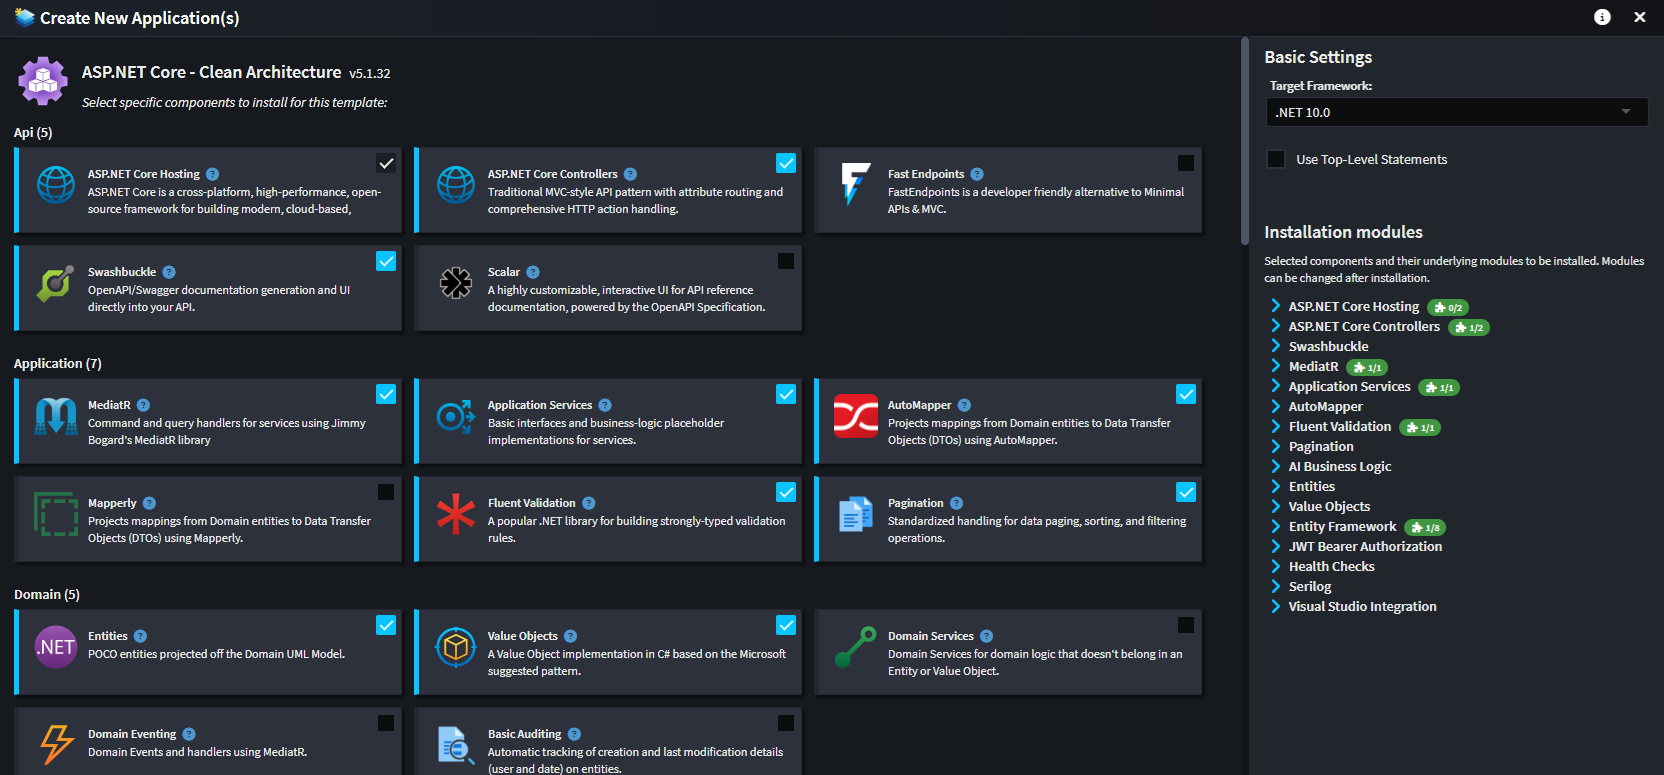
Task: Expand the MediatR module list
Action: (1275, 366)
